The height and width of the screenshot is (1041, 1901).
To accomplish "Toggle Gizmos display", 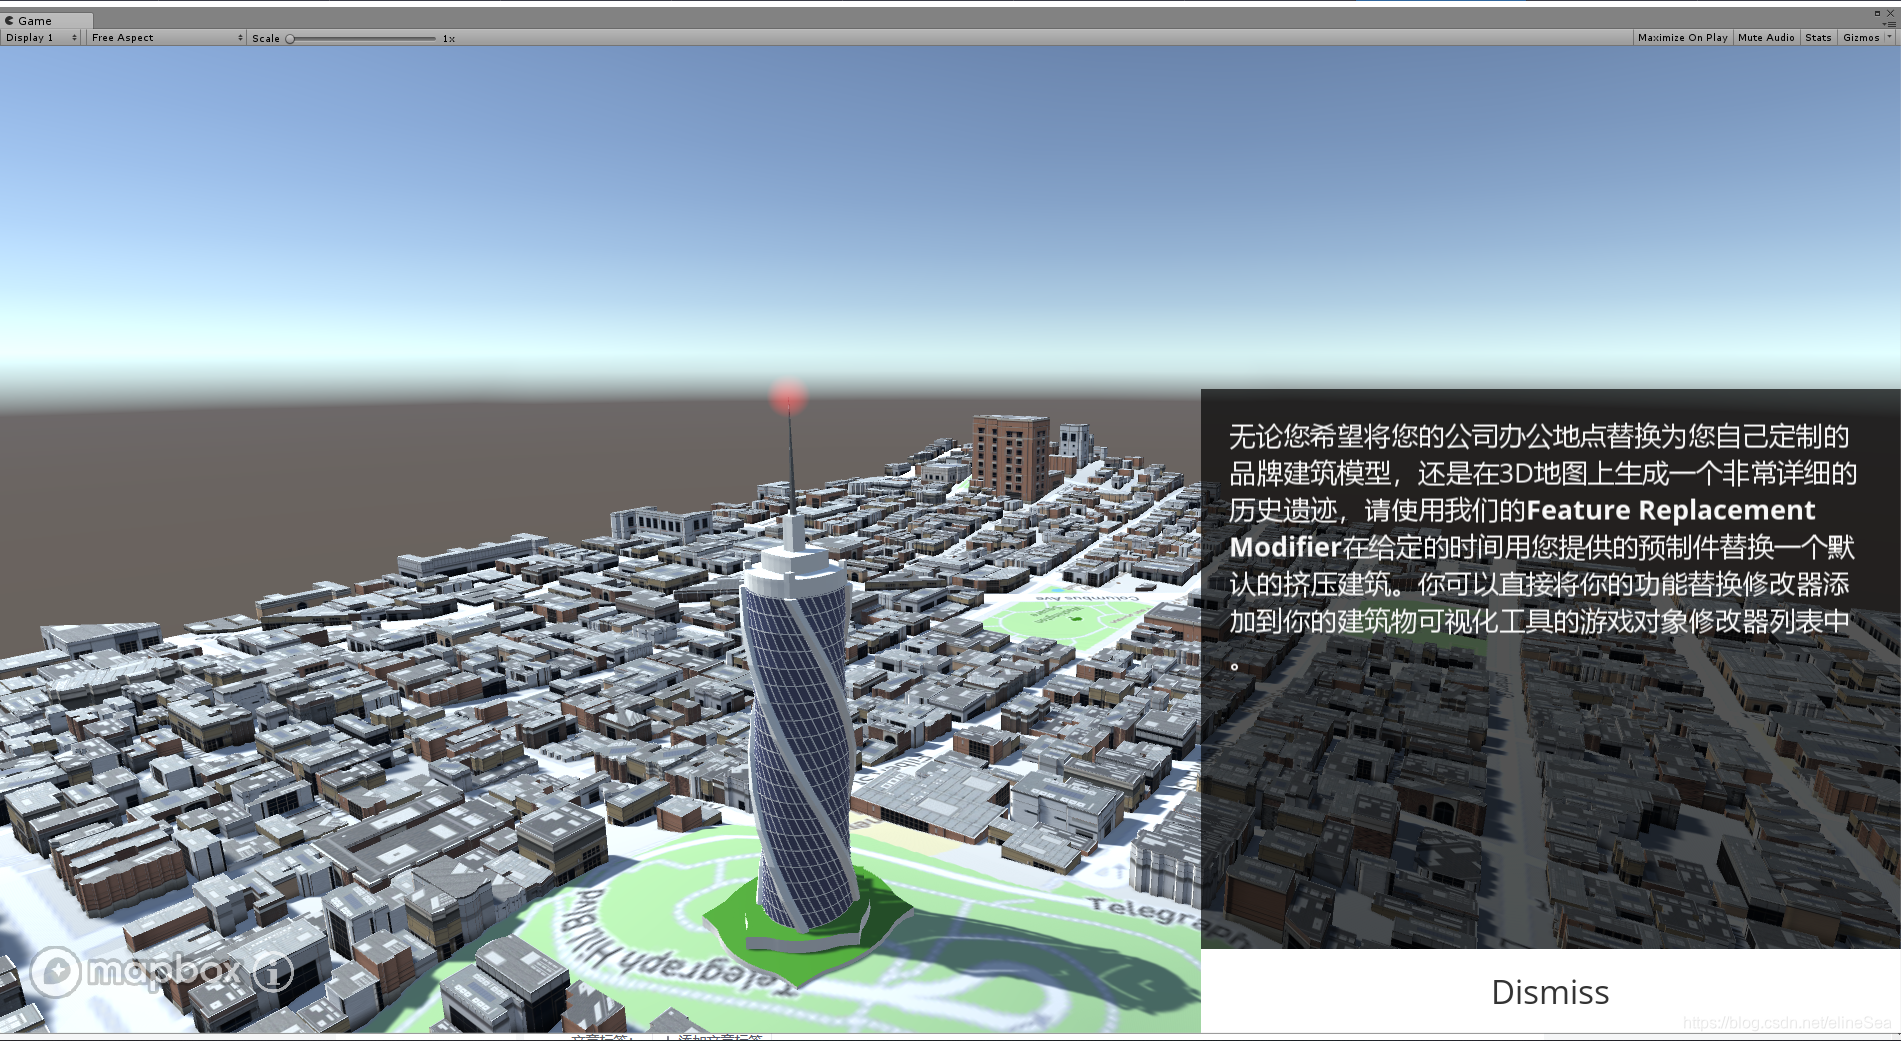I will (x=1860, y=38).
